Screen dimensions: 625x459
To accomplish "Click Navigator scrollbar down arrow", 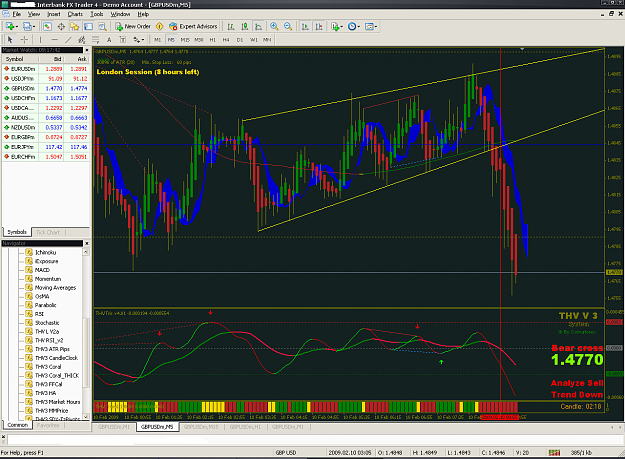I will [x=86, y=418].
